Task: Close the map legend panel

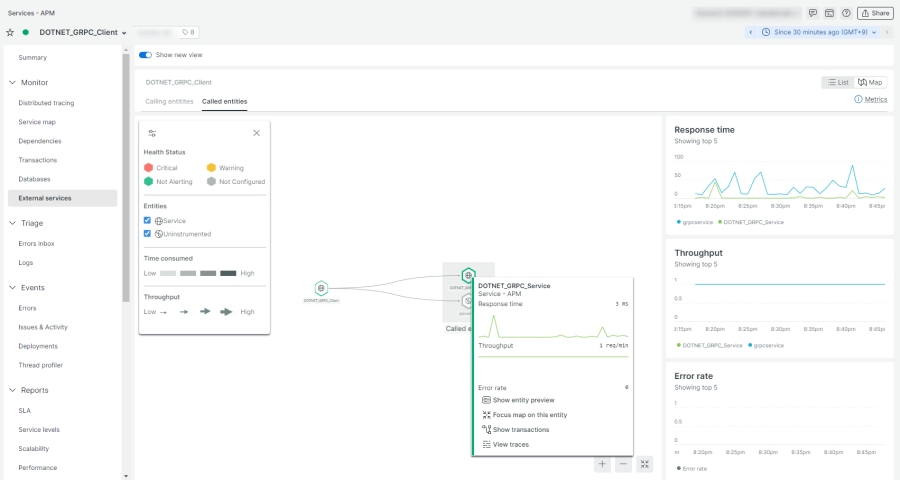Action: point(256,133)
